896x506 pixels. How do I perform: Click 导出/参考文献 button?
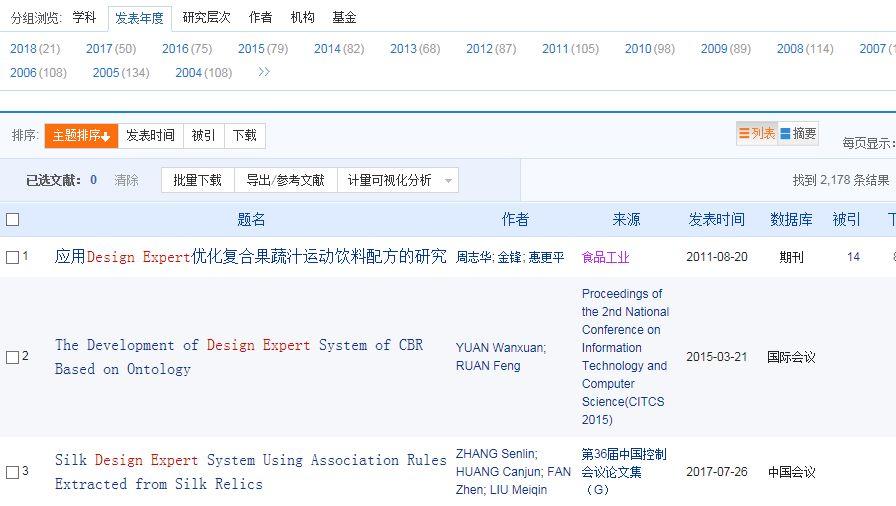285,180
